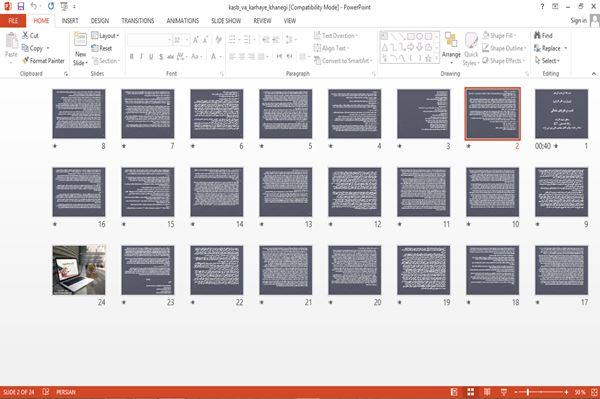Image resolution: width=600 pixels, height=399 pixels.
Task: Click Ribbon Display Options icon
Action: [555, 7]
